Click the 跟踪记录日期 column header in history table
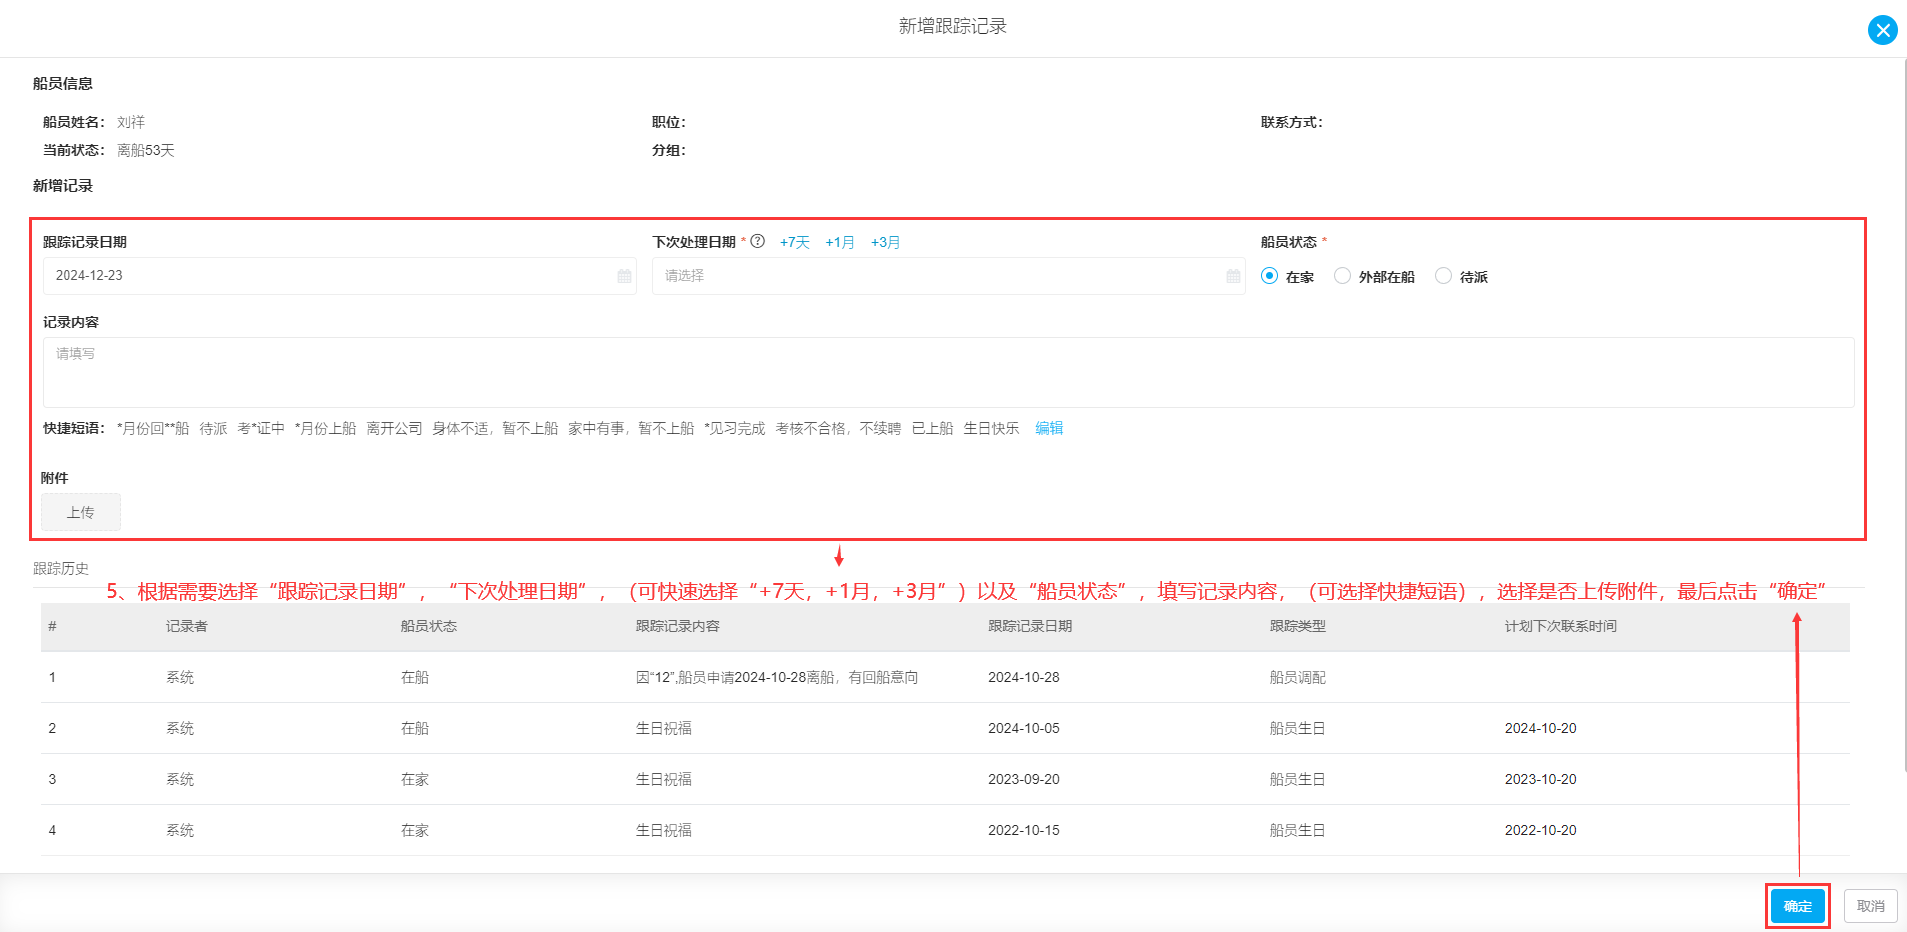The height and width of the screenshot is (932, 1907). pos(1030,626)
